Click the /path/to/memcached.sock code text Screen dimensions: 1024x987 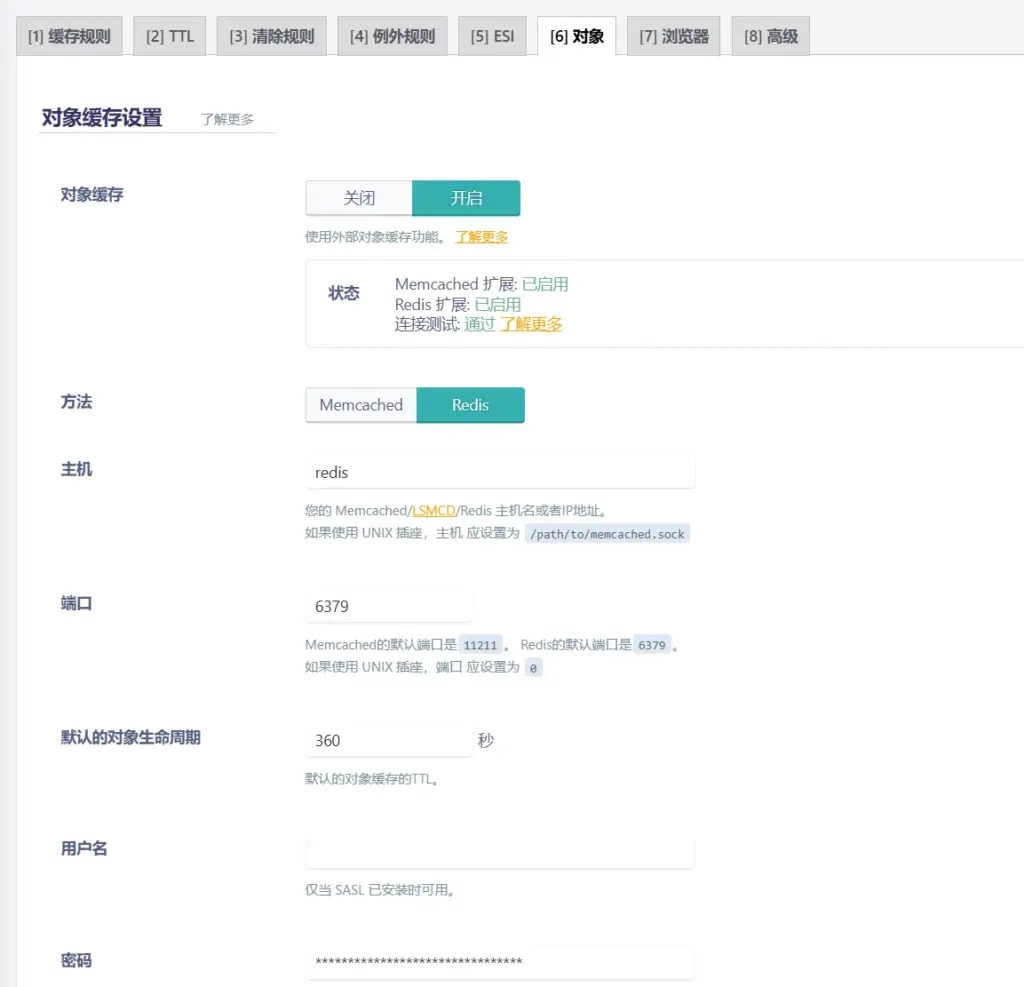[607, 534]
